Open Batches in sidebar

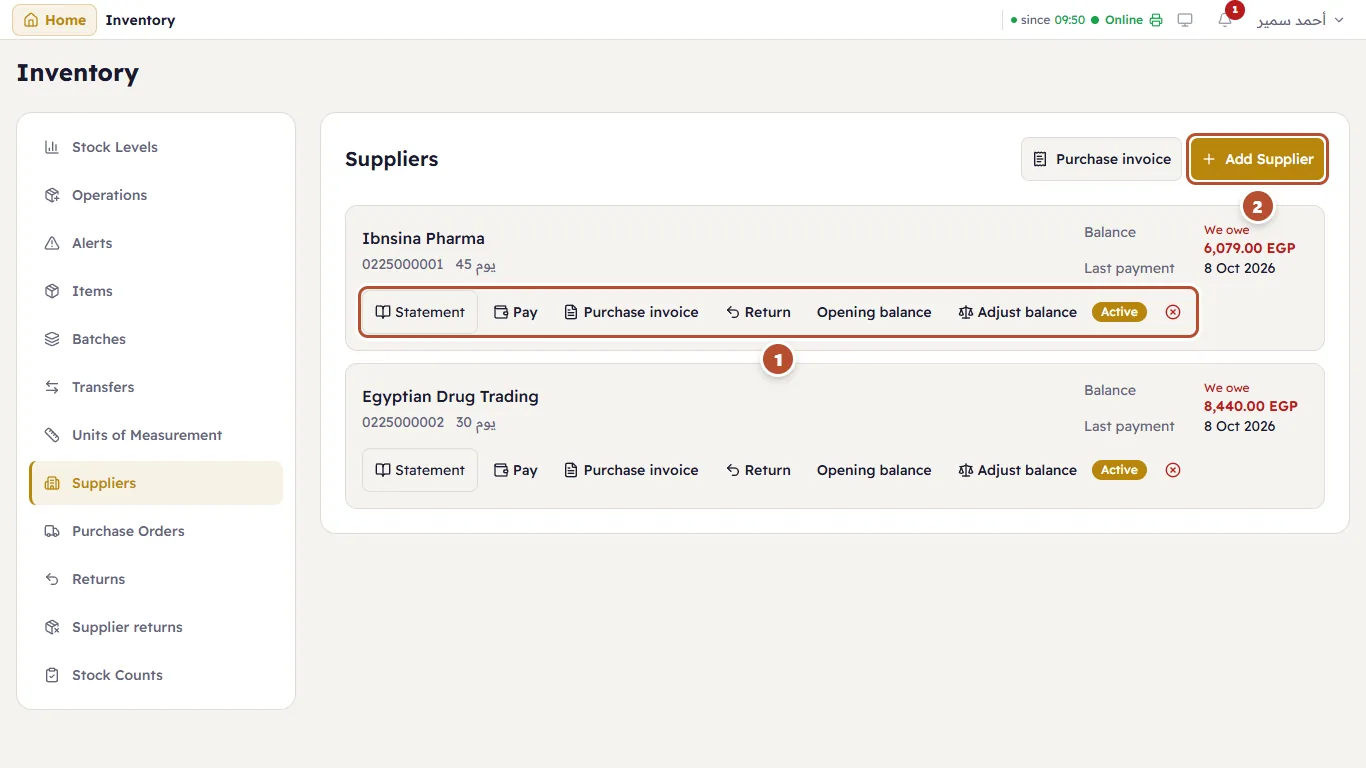click(x=156, y=339)
